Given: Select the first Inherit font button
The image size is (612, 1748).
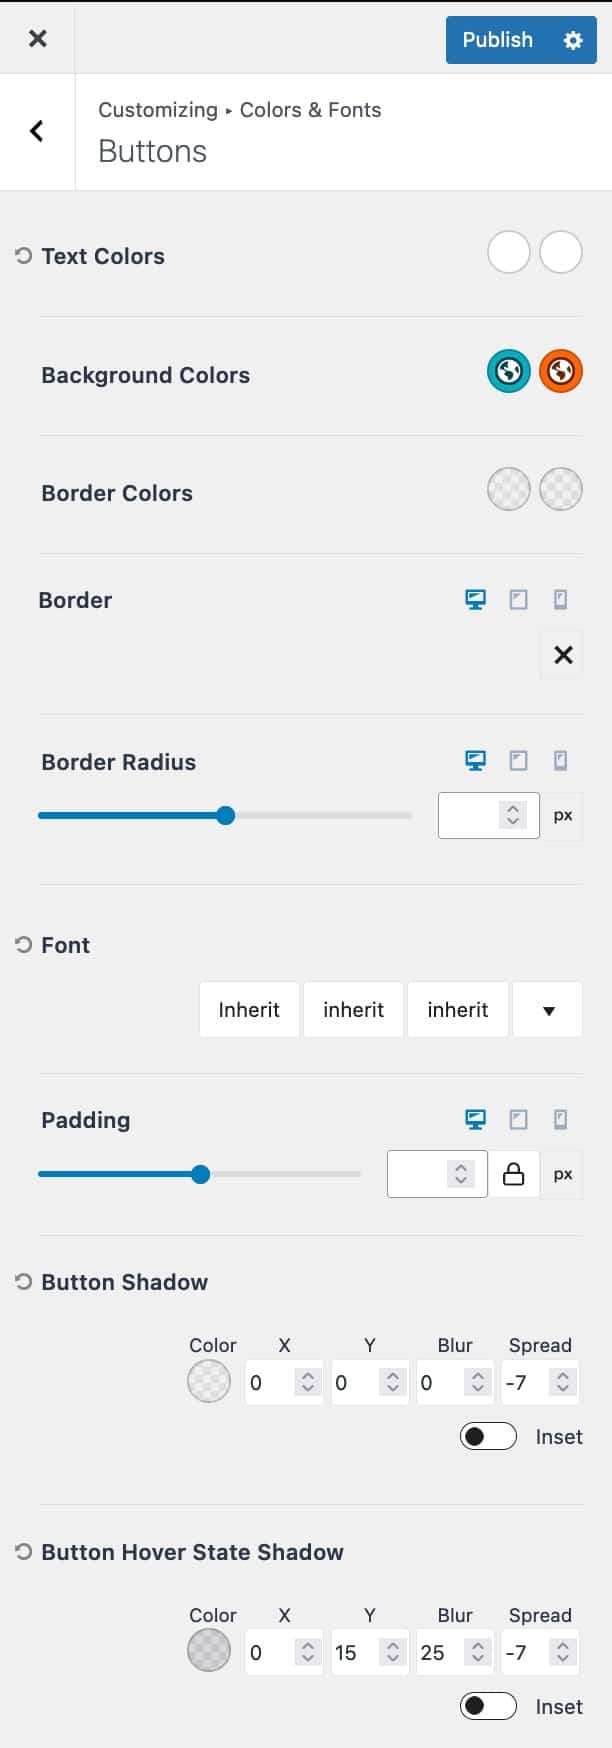Looking at the screenshot, I should coord(249,1010).
